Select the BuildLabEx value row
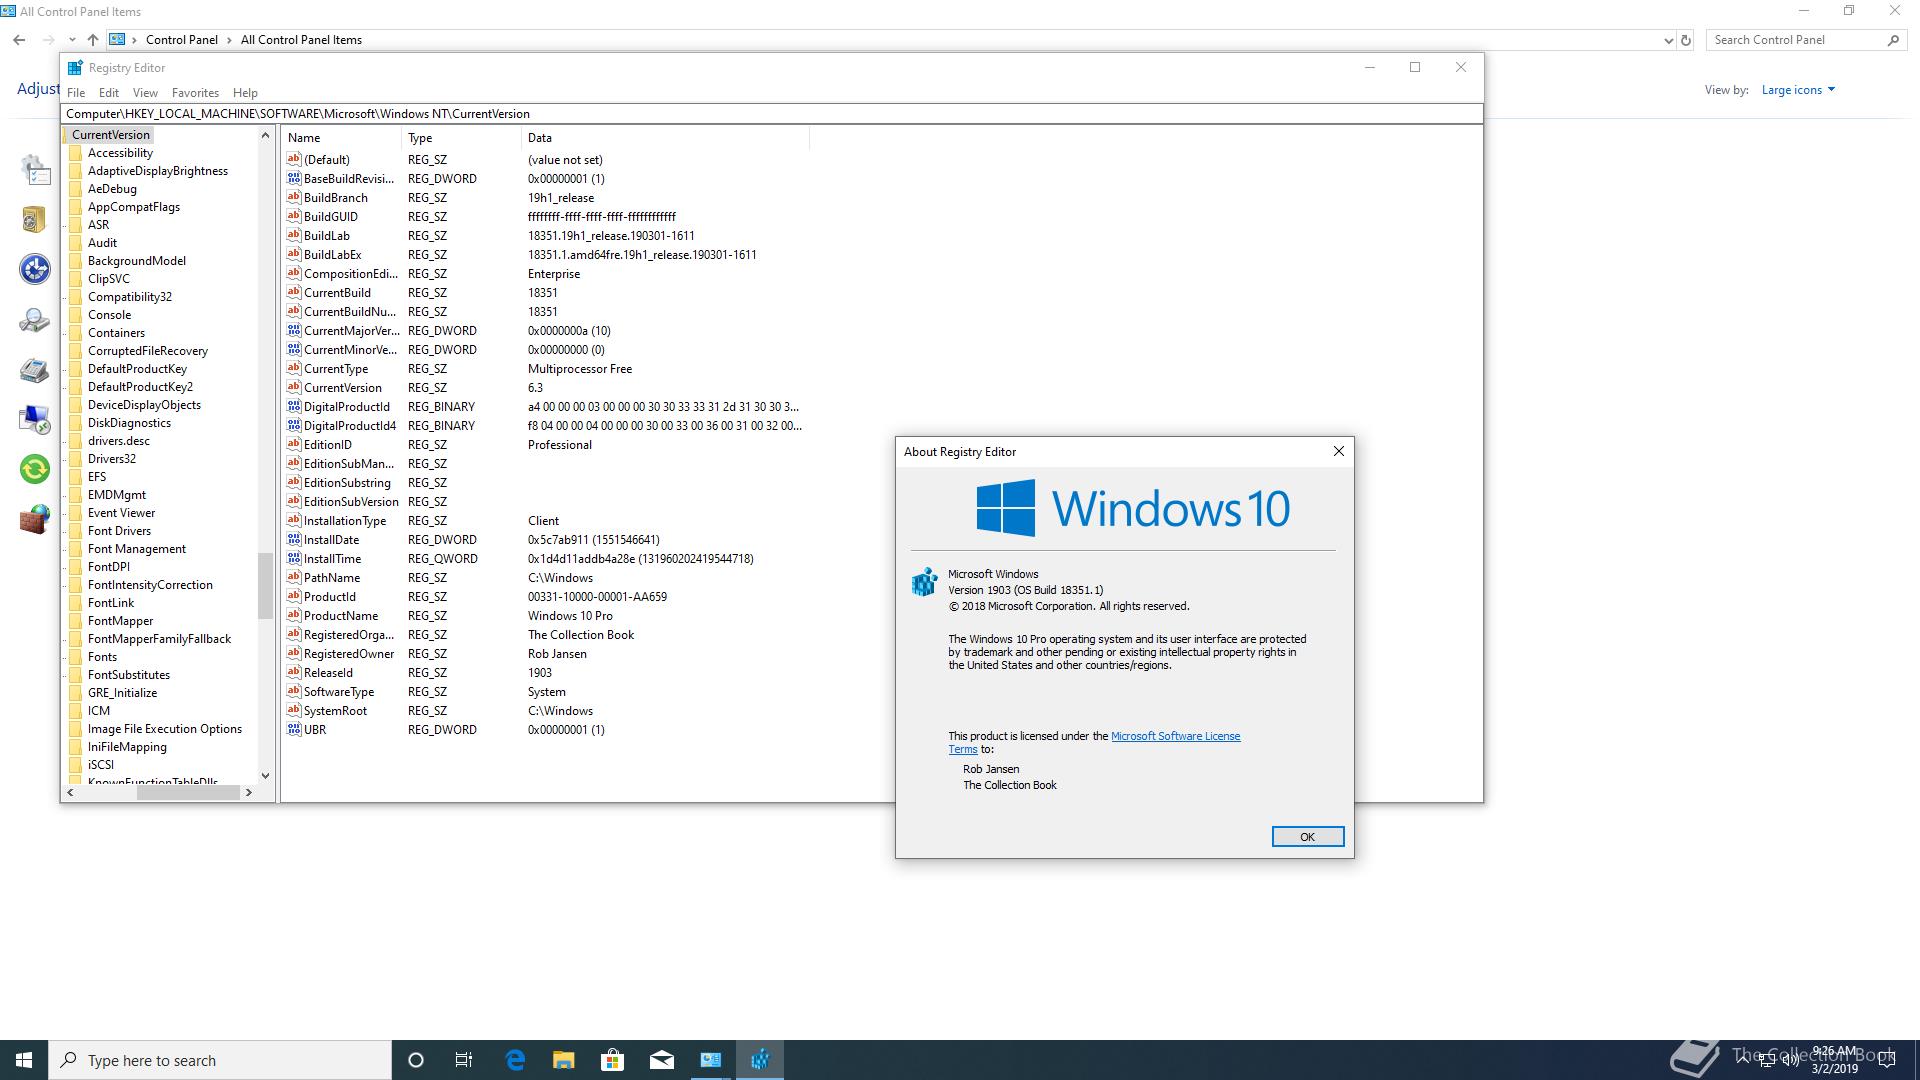Viewport: 1920px width, 1080px height. [x=545, y=255]
